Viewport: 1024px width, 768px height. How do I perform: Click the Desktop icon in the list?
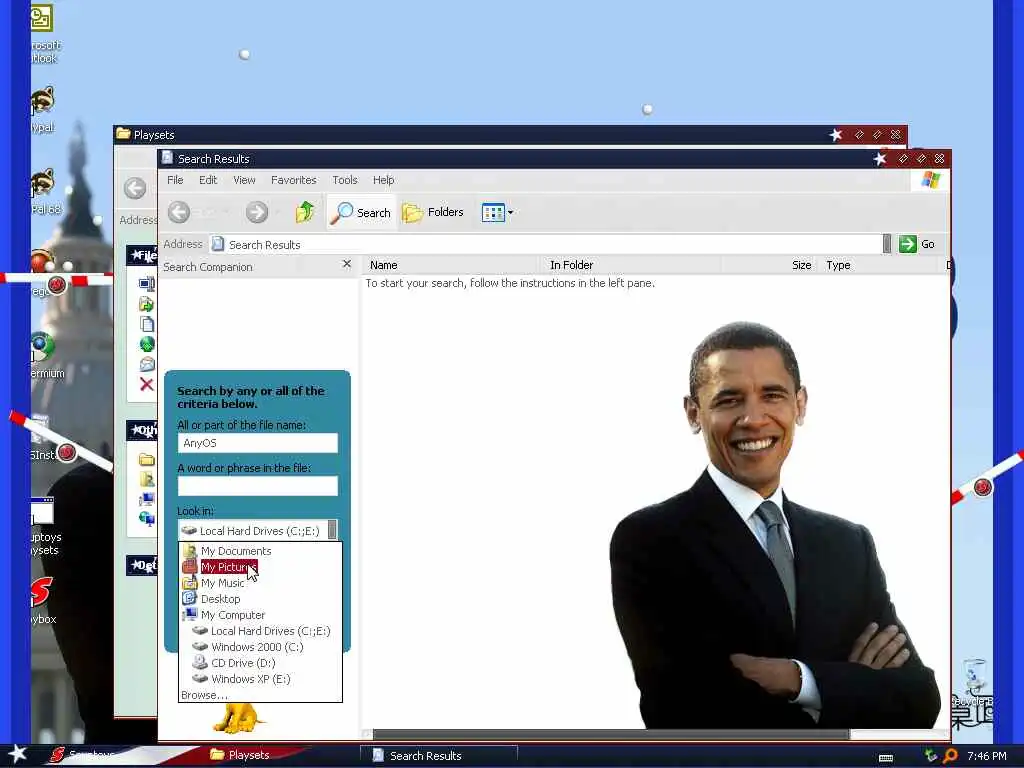[x=189, y=598]
